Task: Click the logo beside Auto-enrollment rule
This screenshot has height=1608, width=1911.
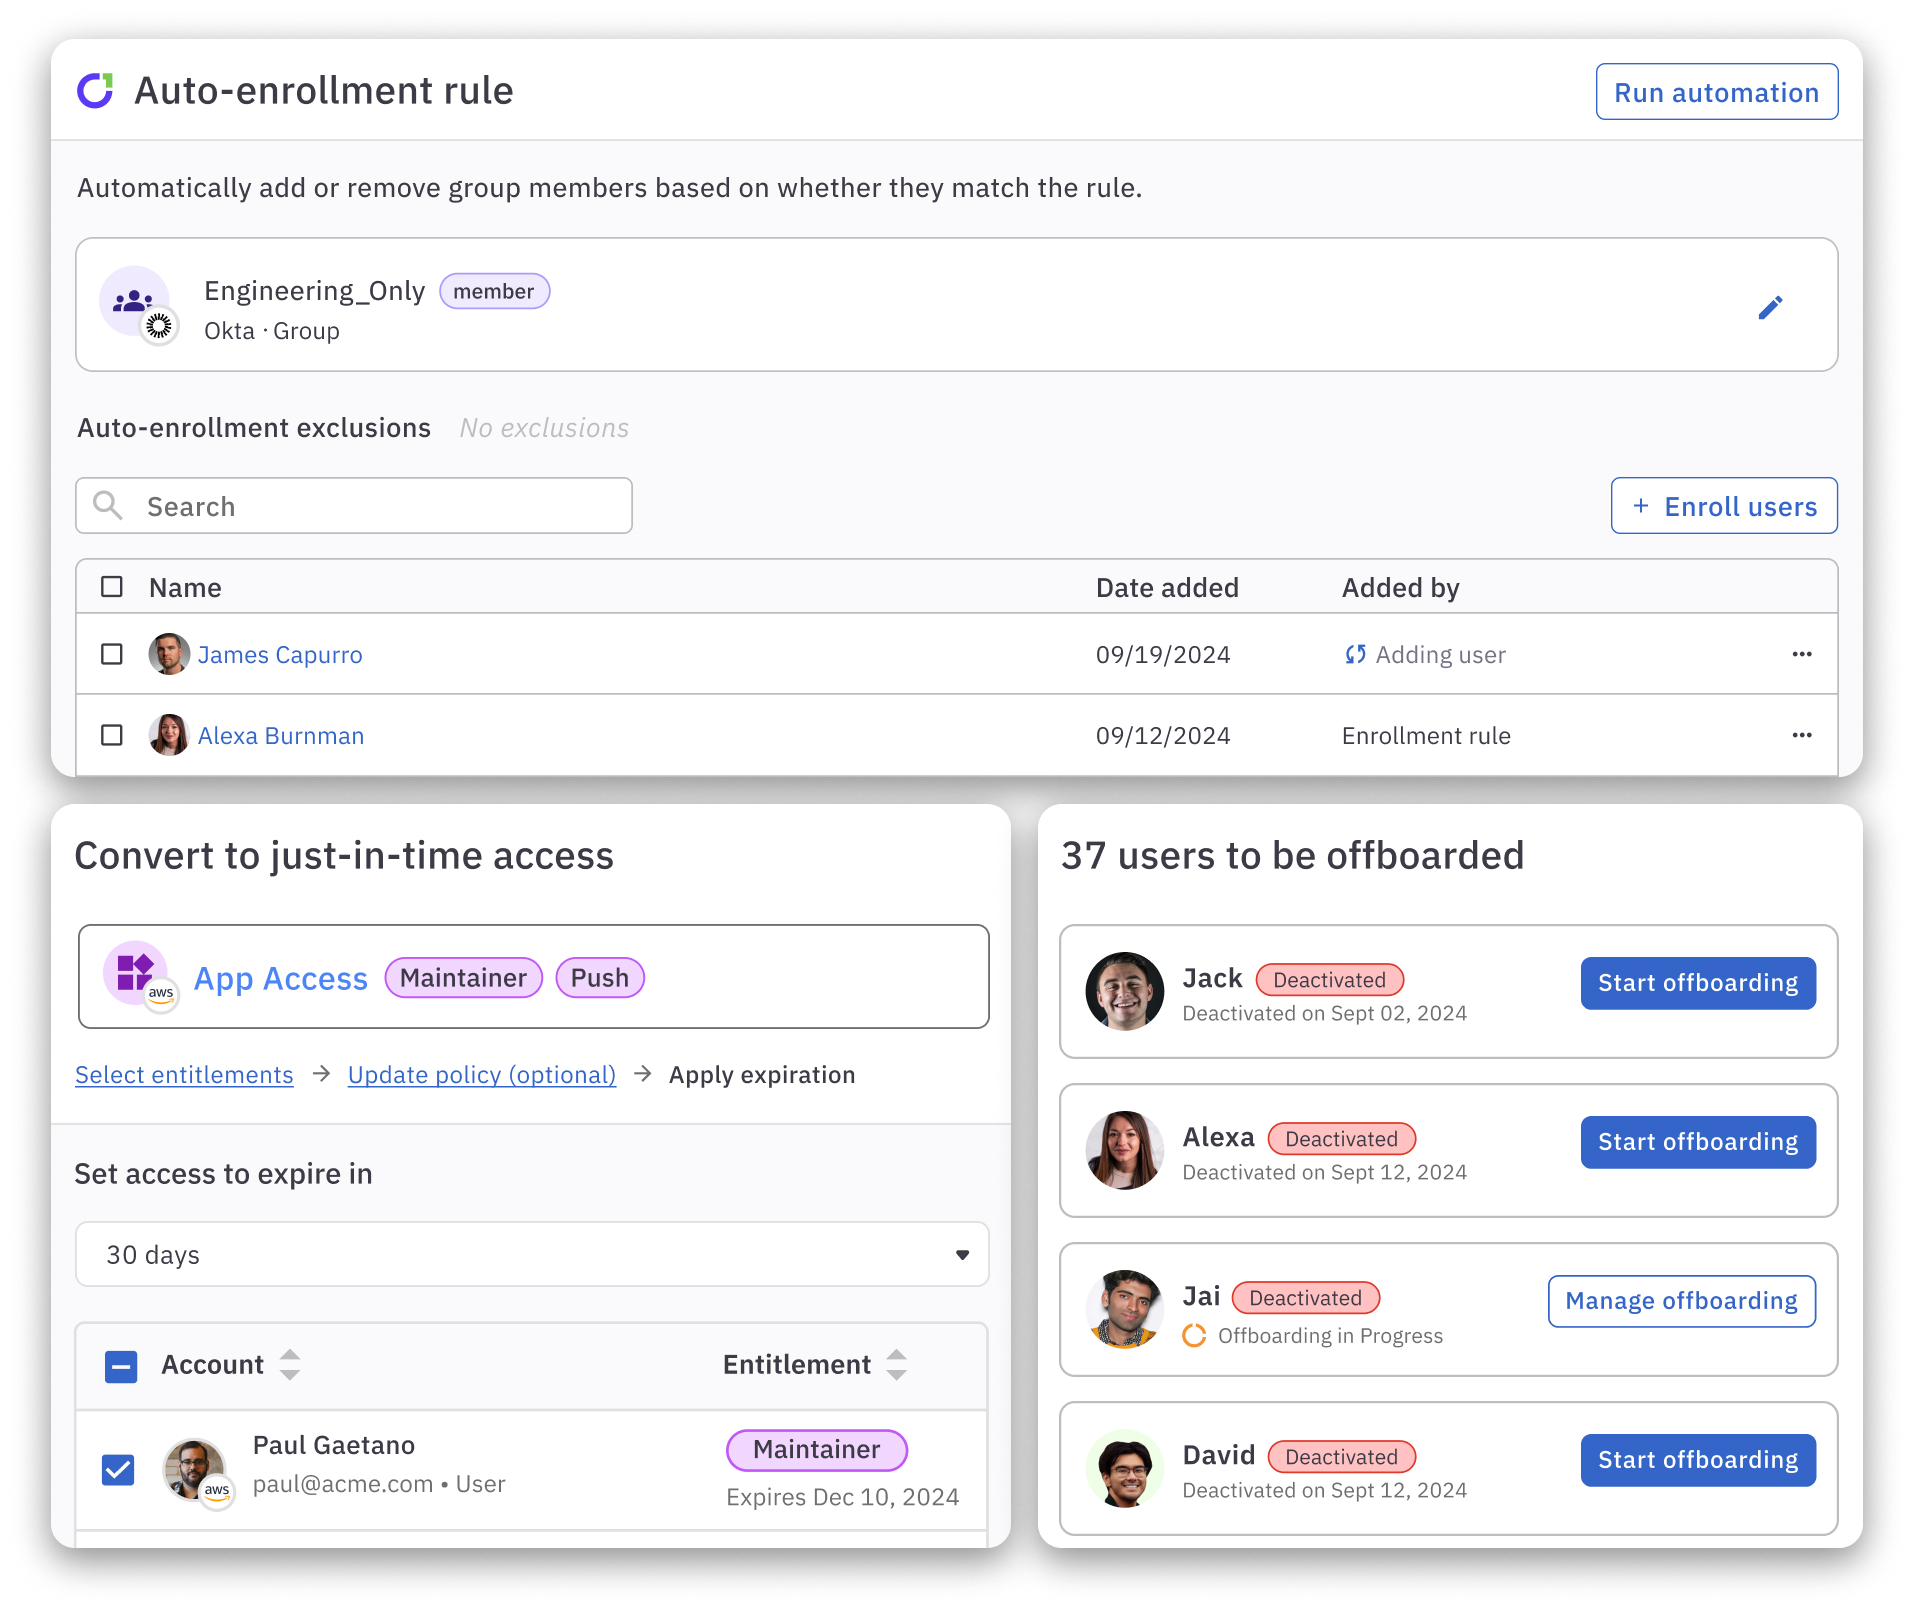Action: 96,91
